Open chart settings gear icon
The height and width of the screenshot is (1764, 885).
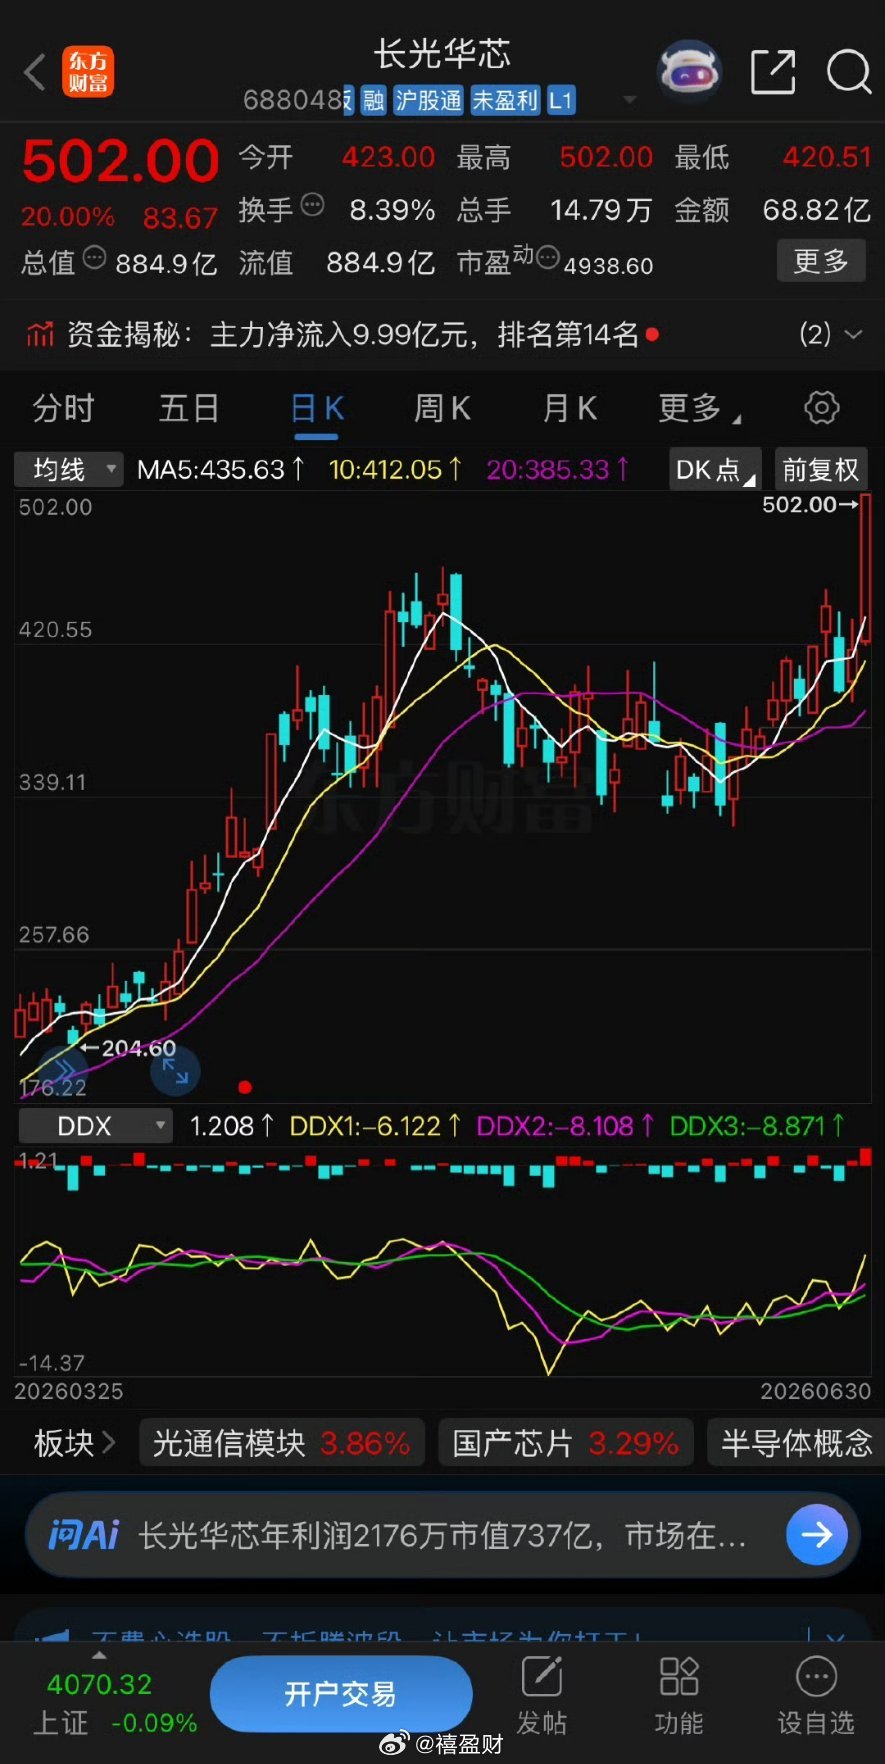tap(821, 408)
